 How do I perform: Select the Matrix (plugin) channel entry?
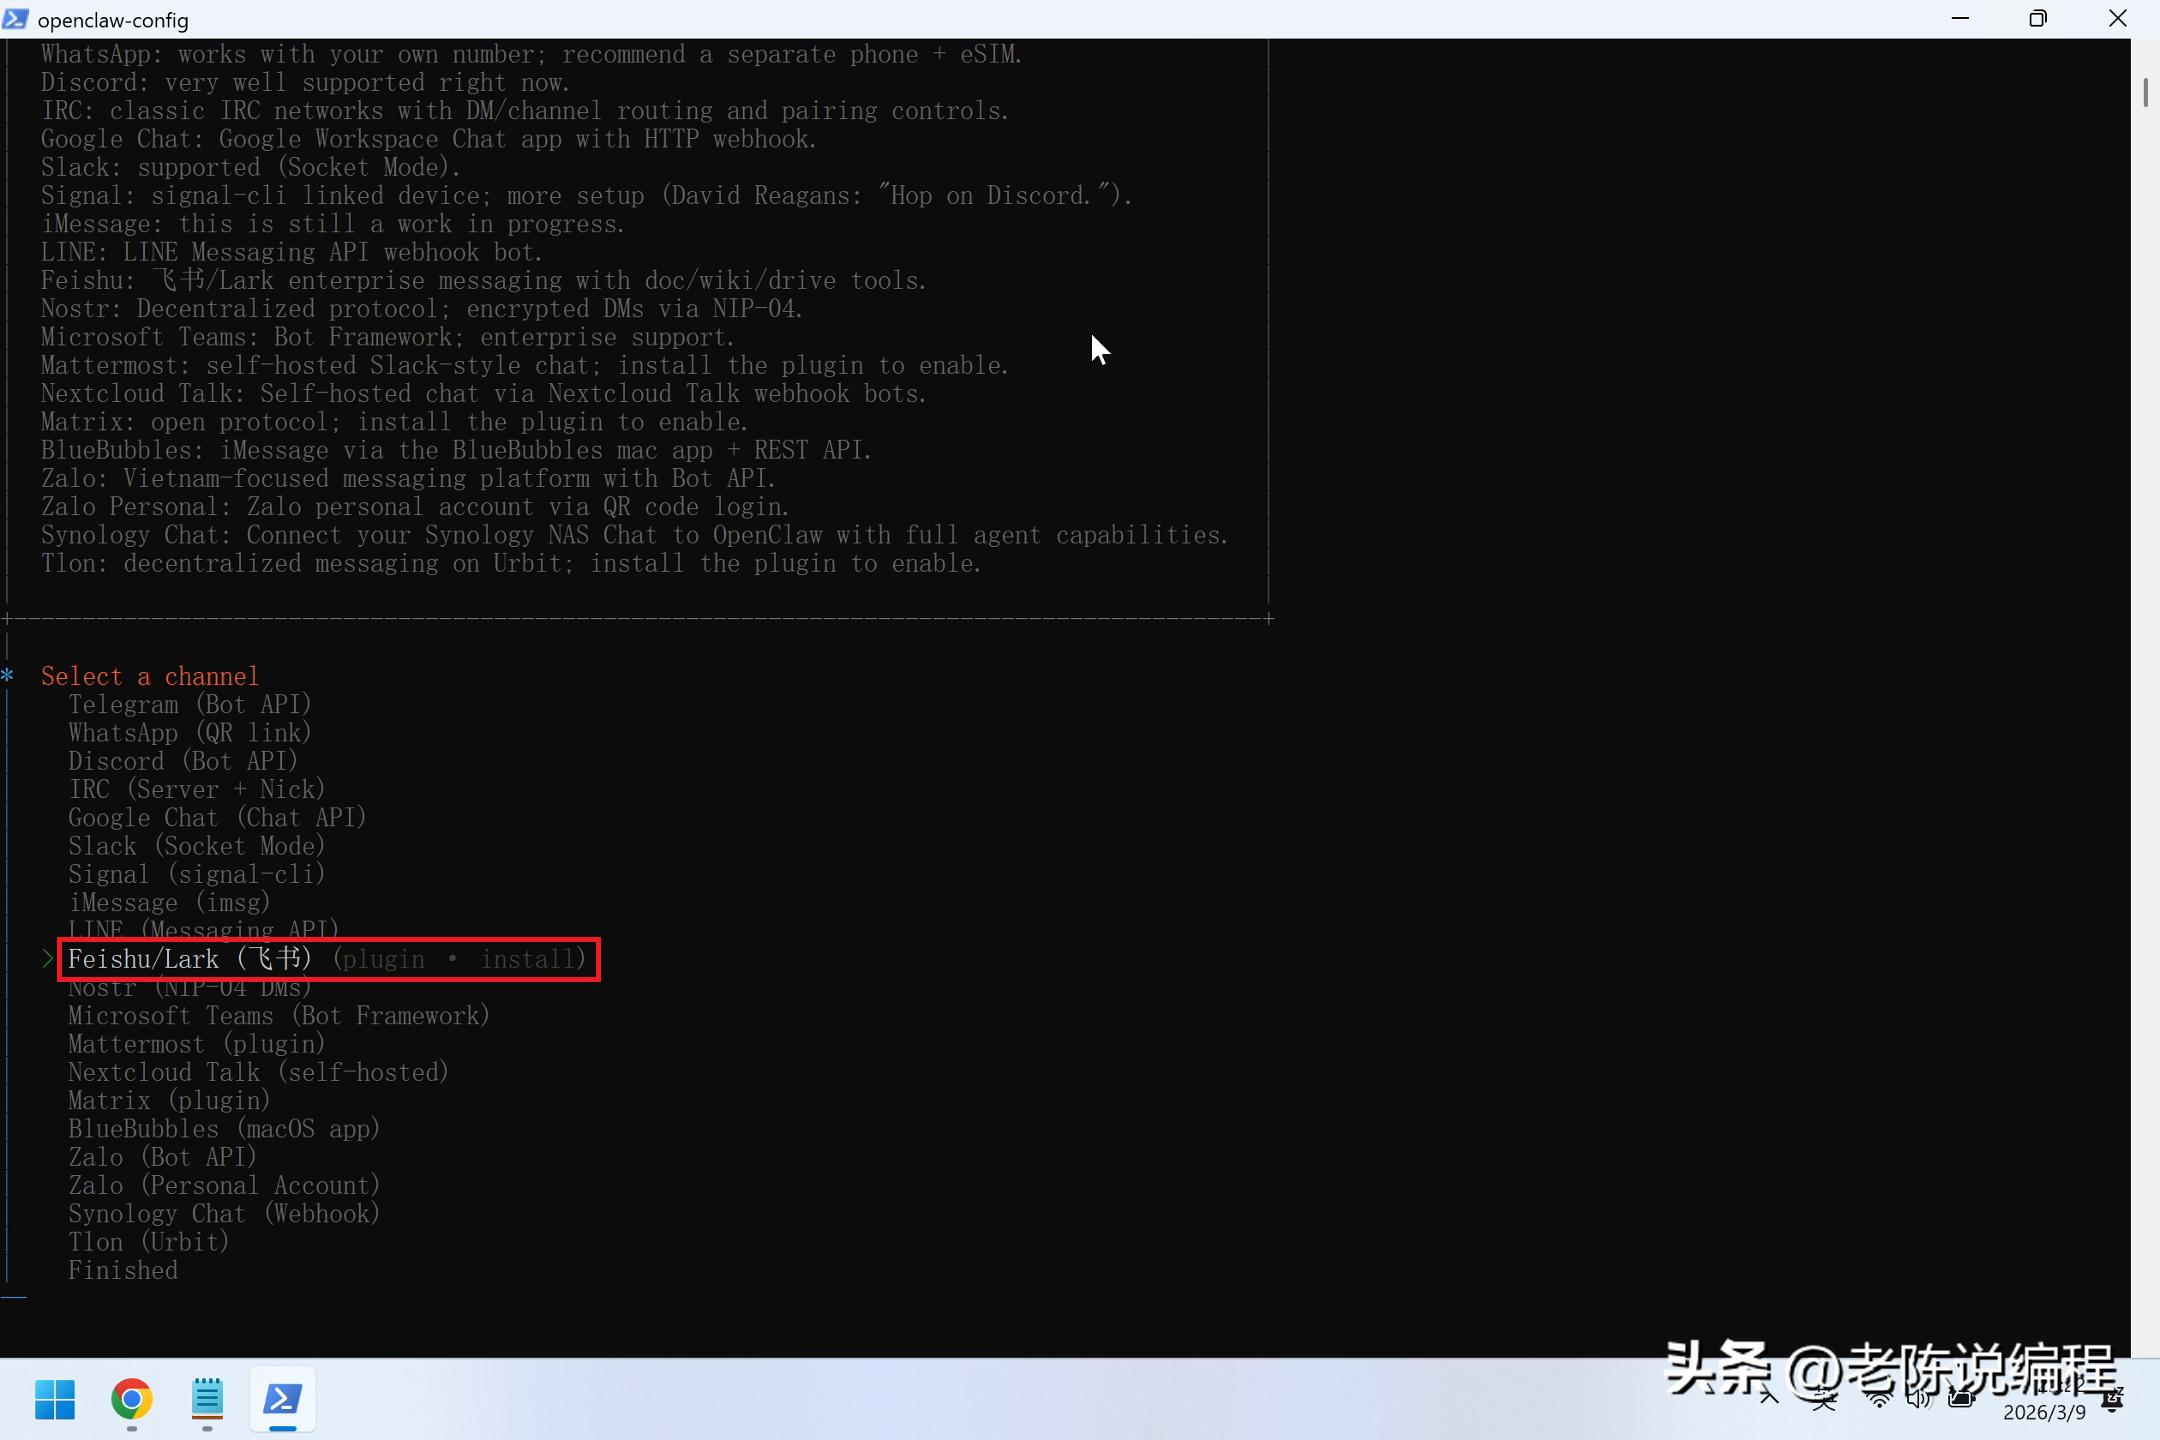point(168,1101)
